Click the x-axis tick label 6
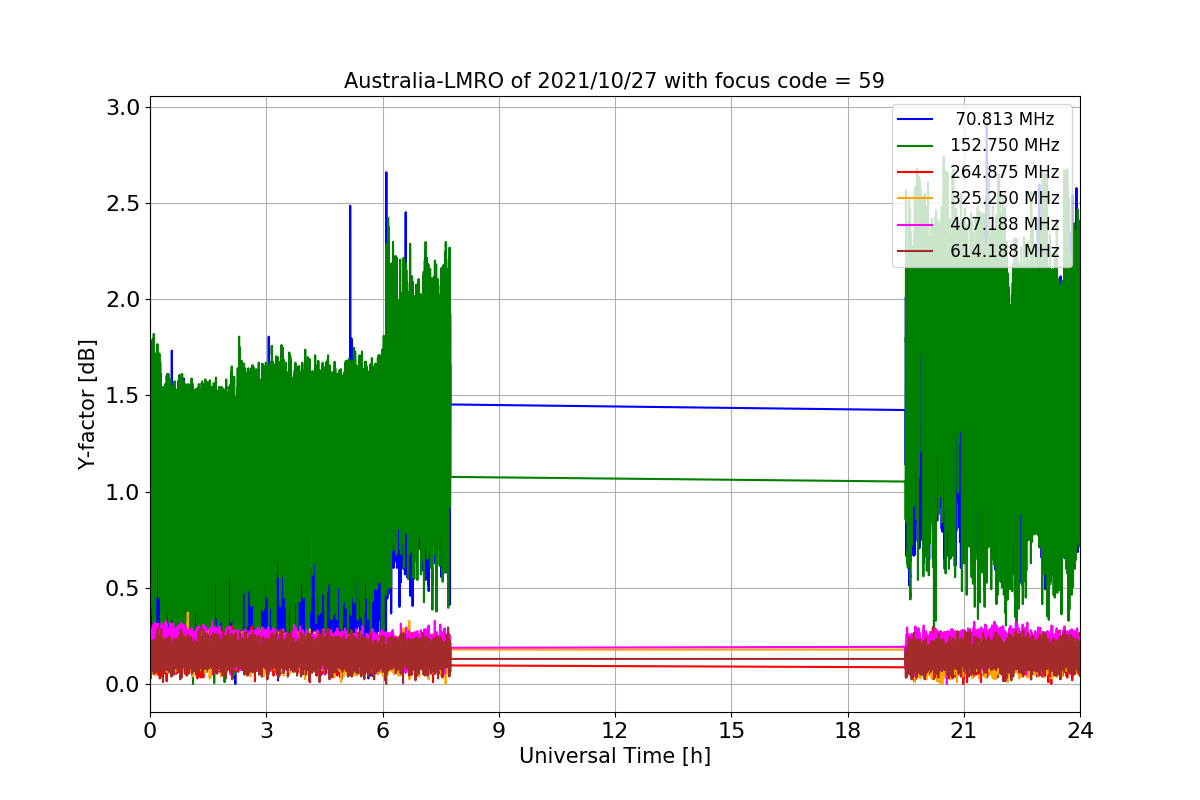 tap(382, 730)
